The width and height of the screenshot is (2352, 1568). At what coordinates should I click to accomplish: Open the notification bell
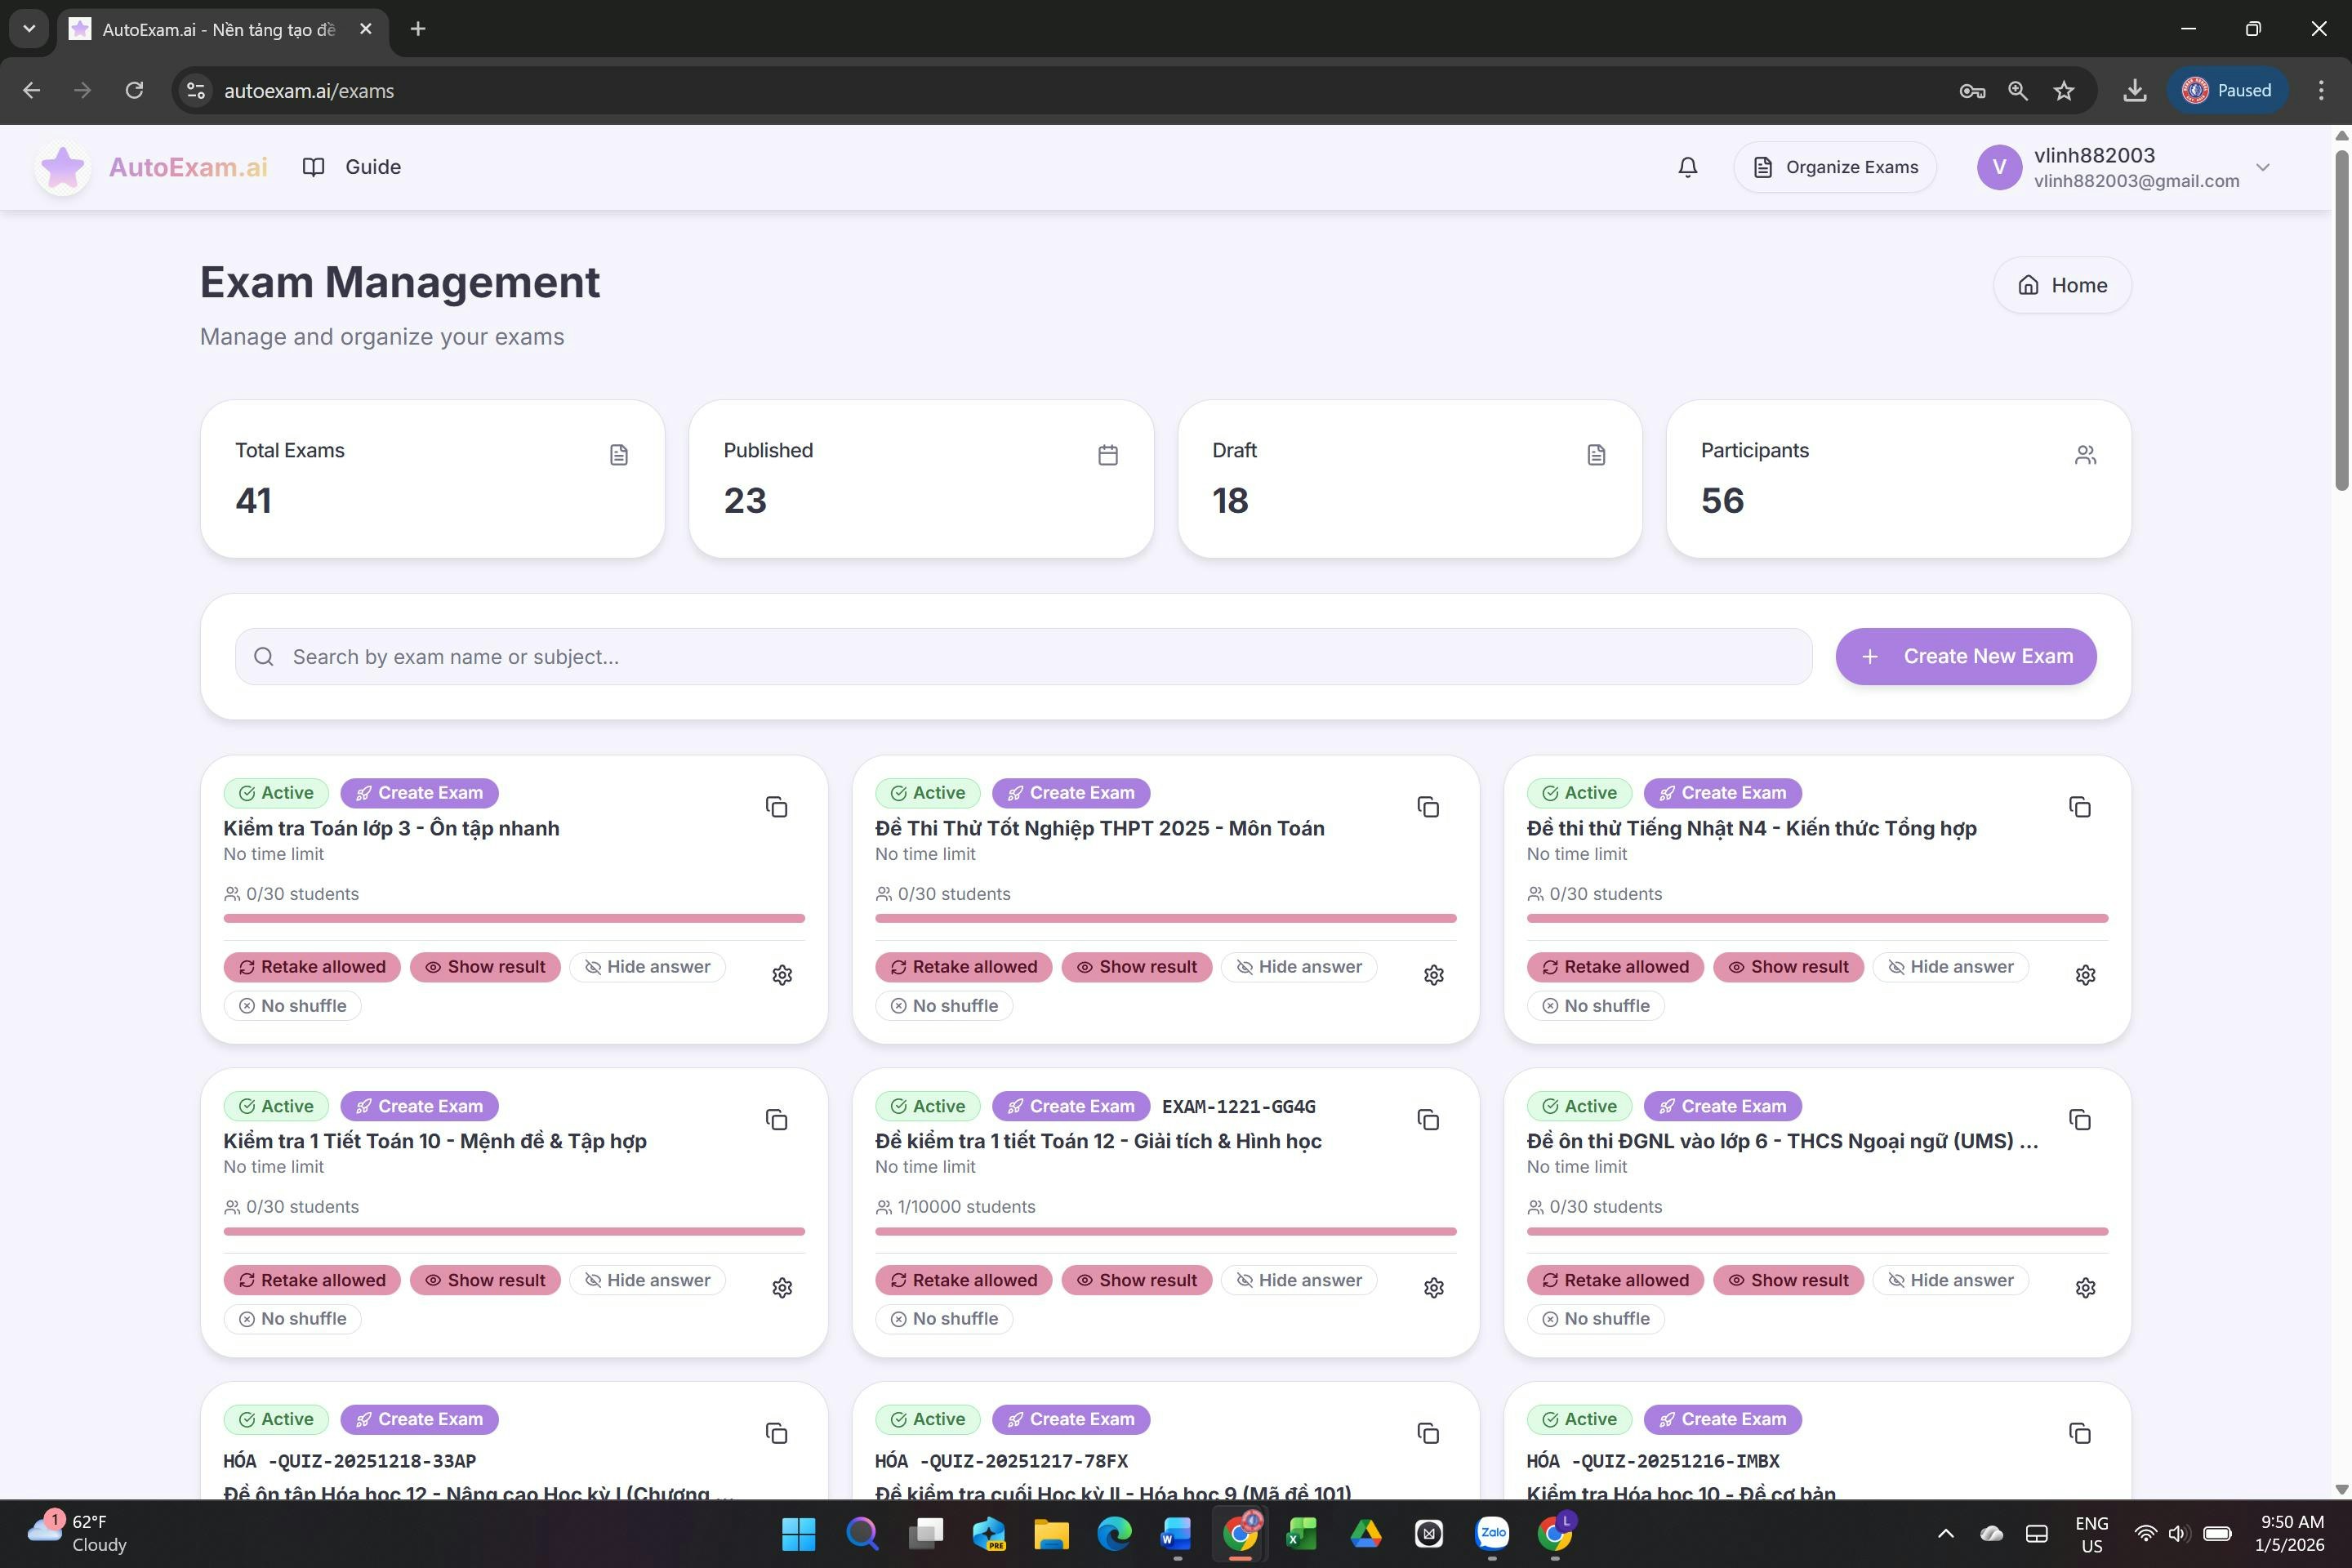[x=1688, y=166]
